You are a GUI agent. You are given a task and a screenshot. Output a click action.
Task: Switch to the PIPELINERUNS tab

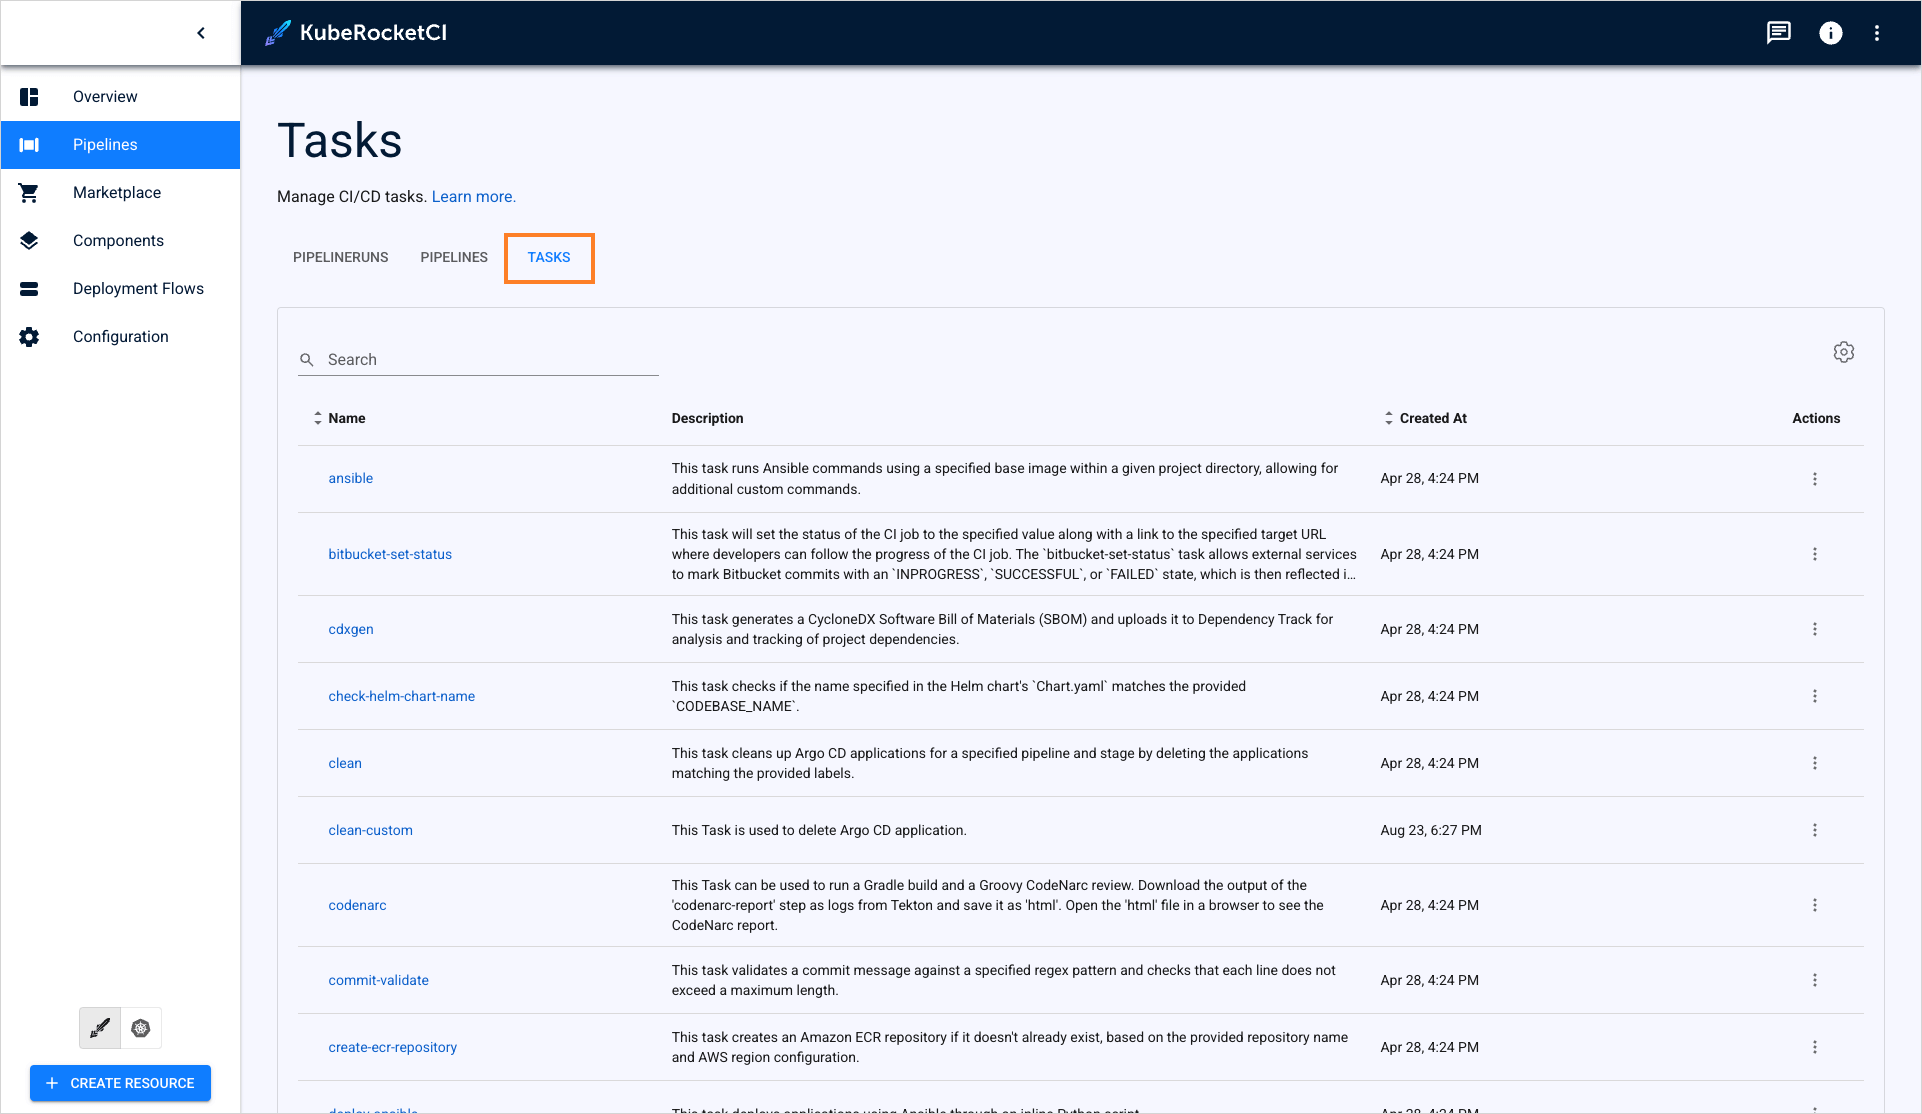tap(340, 257)
